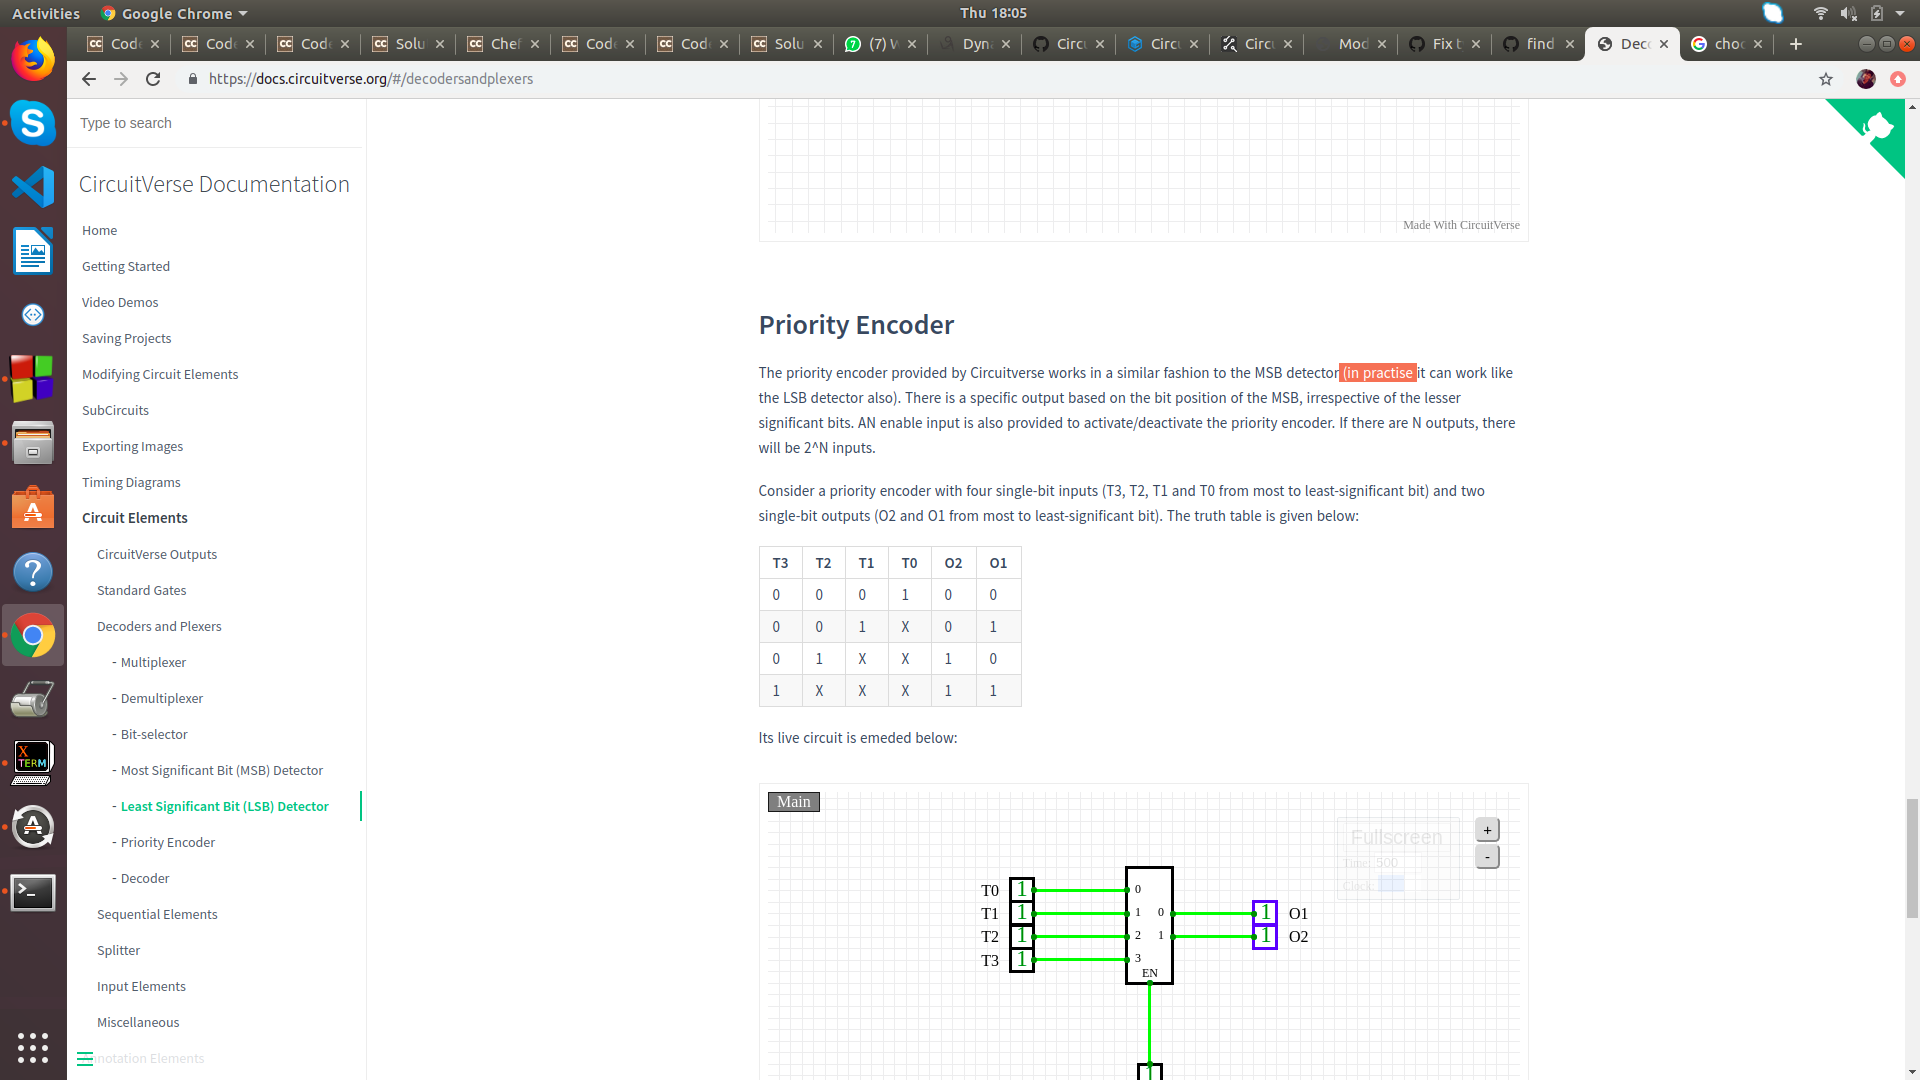Collapse the Decoders and Plexers section

[x=159, y=626]
